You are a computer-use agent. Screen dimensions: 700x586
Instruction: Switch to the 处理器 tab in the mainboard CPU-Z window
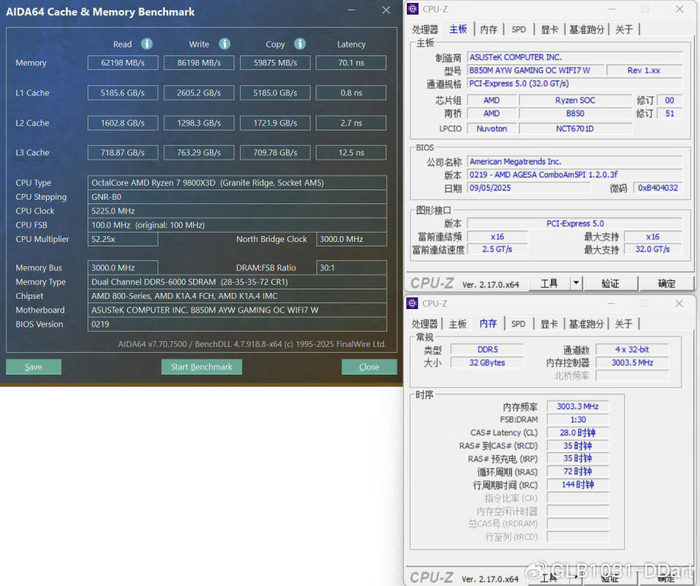click(x=425, y=29)
